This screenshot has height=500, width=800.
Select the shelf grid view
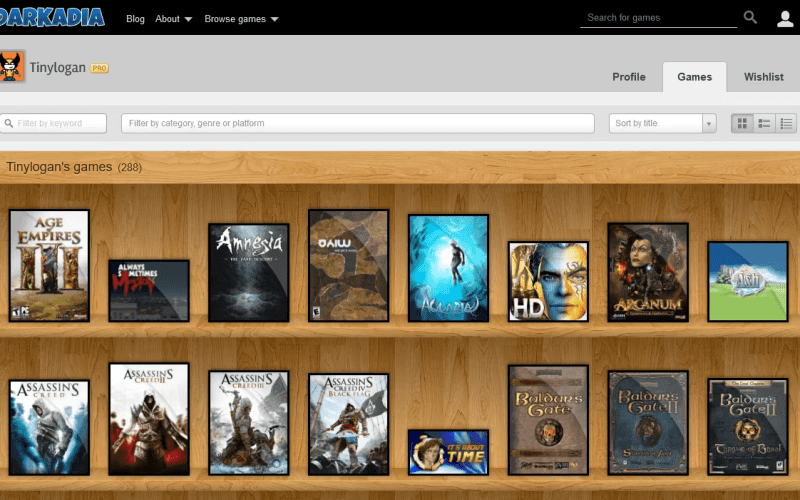click(x=742, y=123)
